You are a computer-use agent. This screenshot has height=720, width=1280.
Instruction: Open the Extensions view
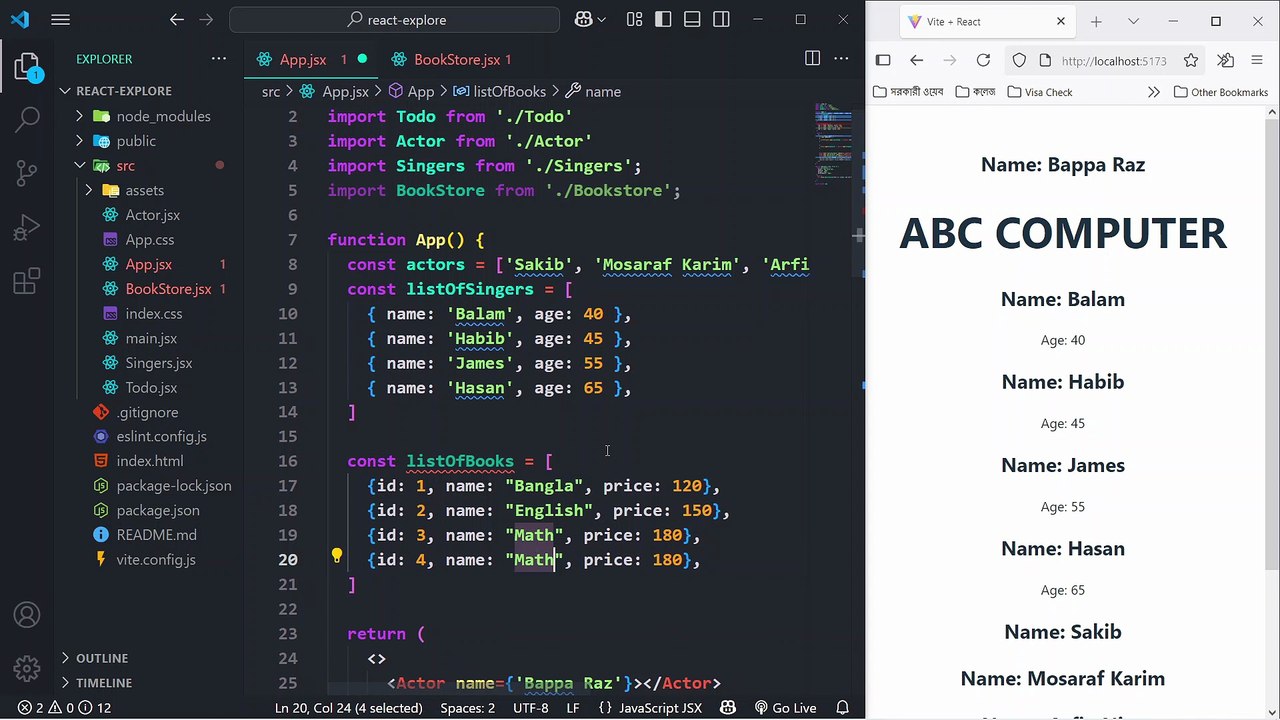(x=28, y=282)
